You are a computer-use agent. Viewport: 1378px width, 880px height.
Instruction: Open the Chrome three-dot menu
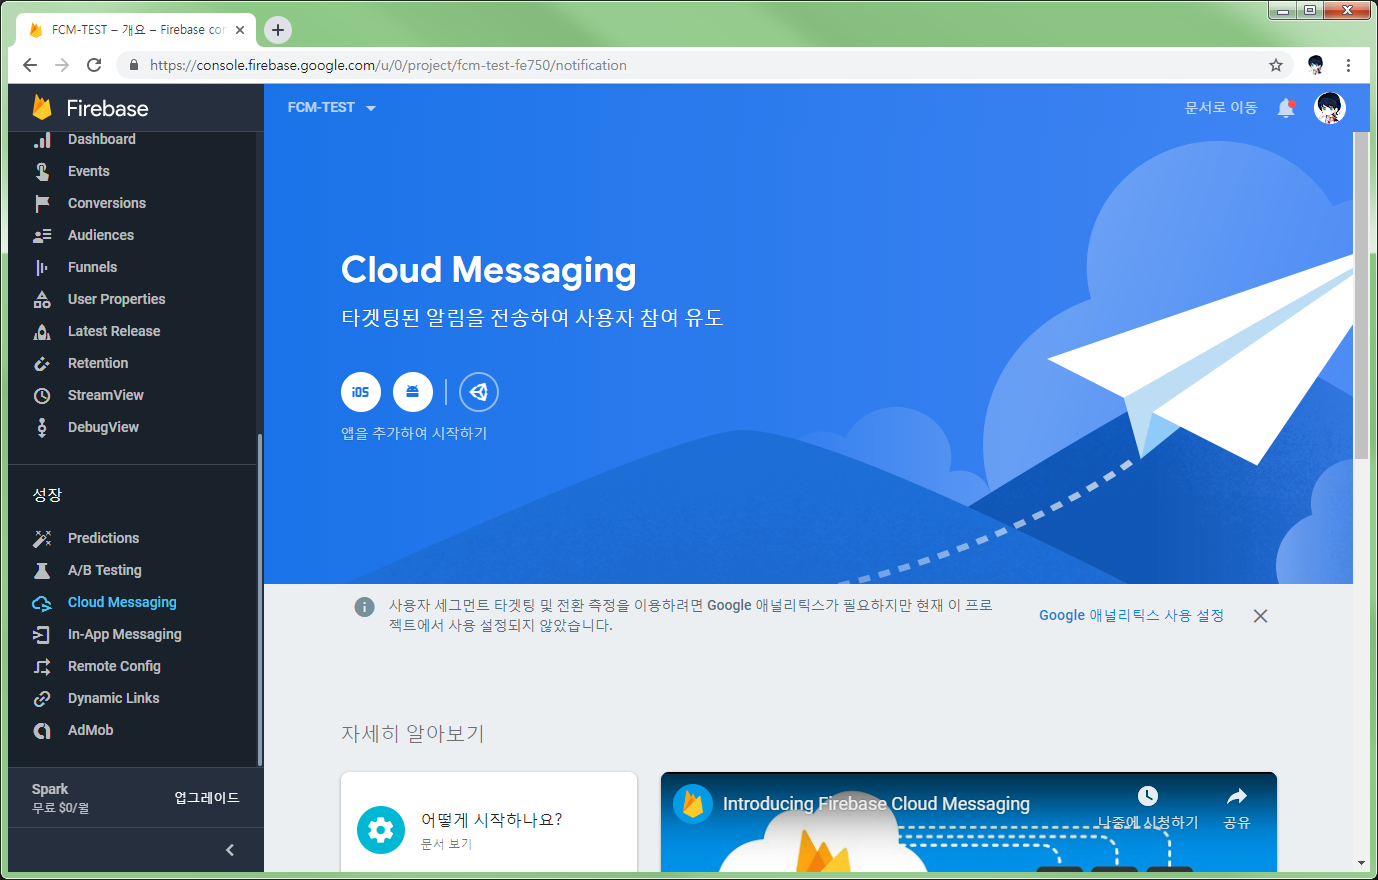(x=1348, y=65)
